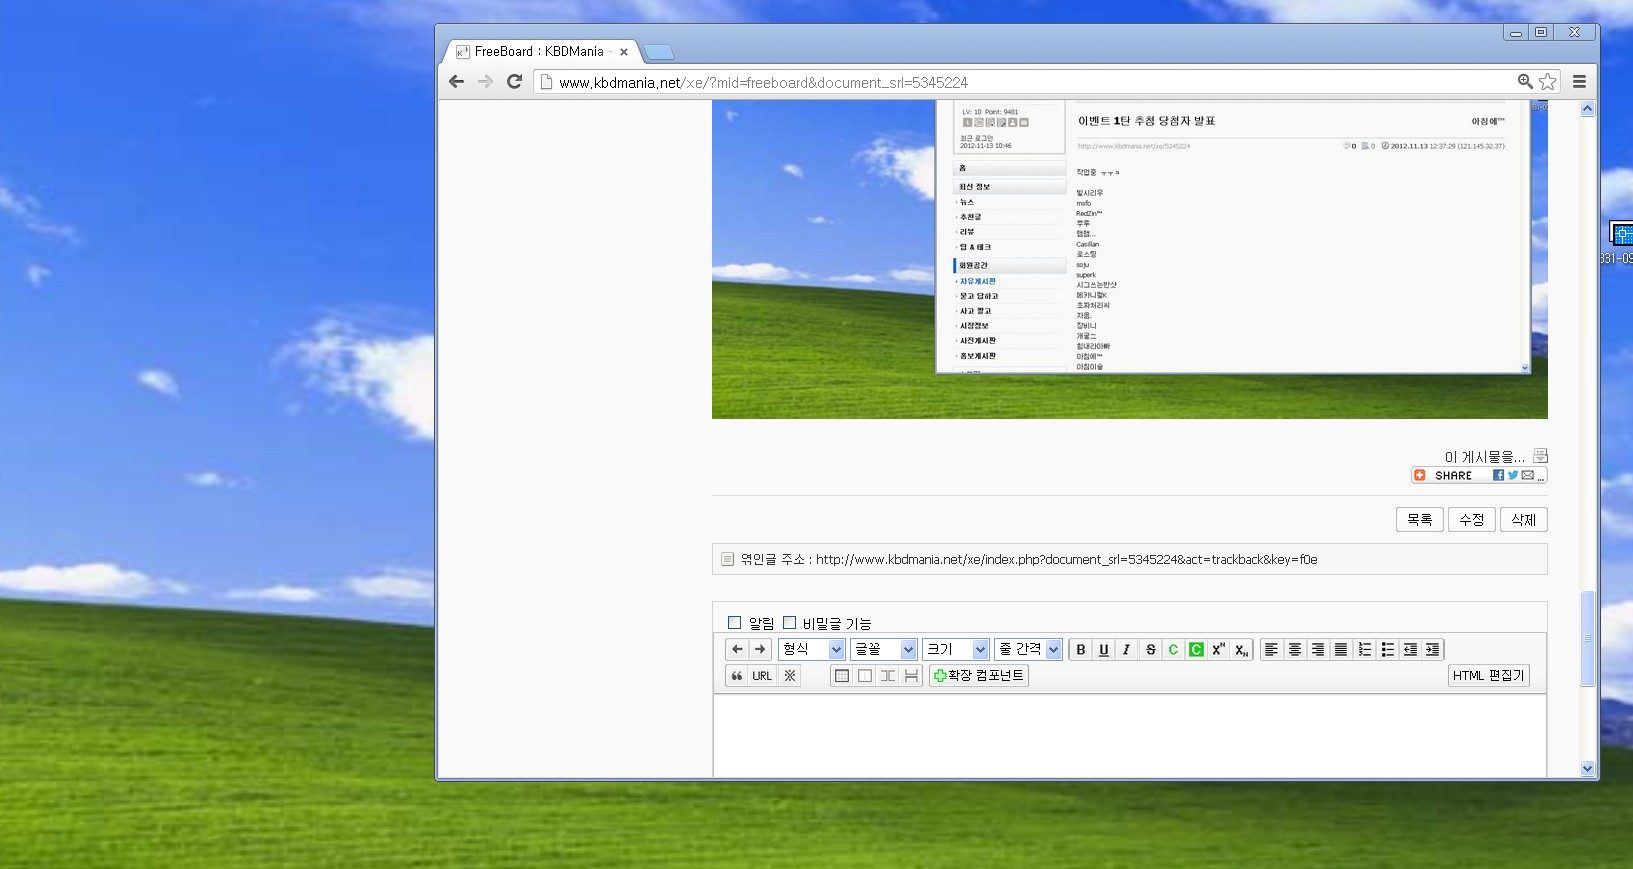Viewport: 1633px width, 869px height.
Task: Open the 크기 size dropdown
Action: (x=956, y=650)
